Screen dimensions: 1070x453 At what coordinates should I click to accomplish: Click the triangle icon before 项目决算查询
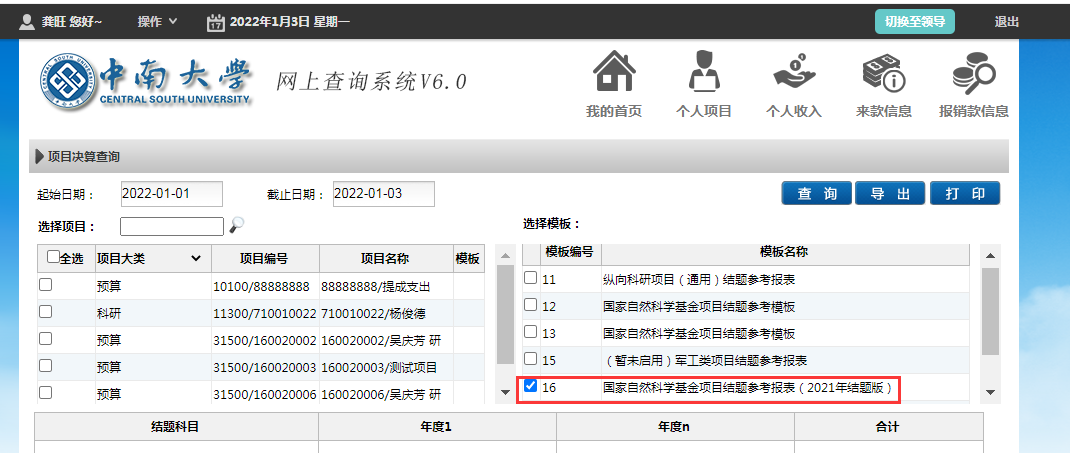click(40, 157)
